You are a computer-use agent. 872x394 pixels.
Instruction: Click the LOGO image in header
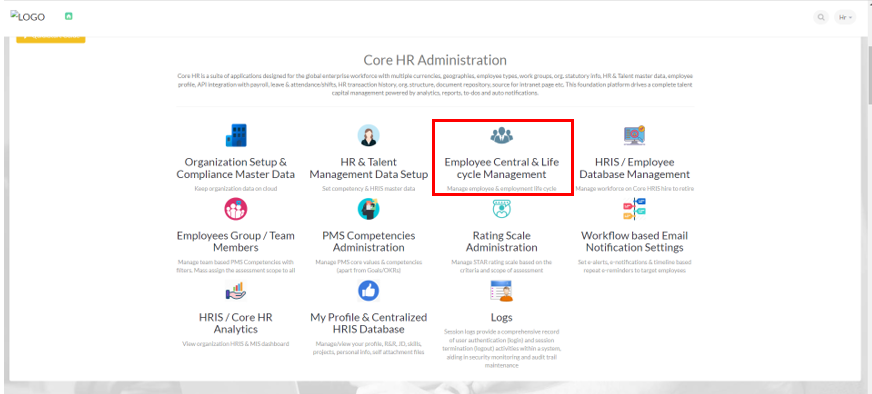coord(28,17)
